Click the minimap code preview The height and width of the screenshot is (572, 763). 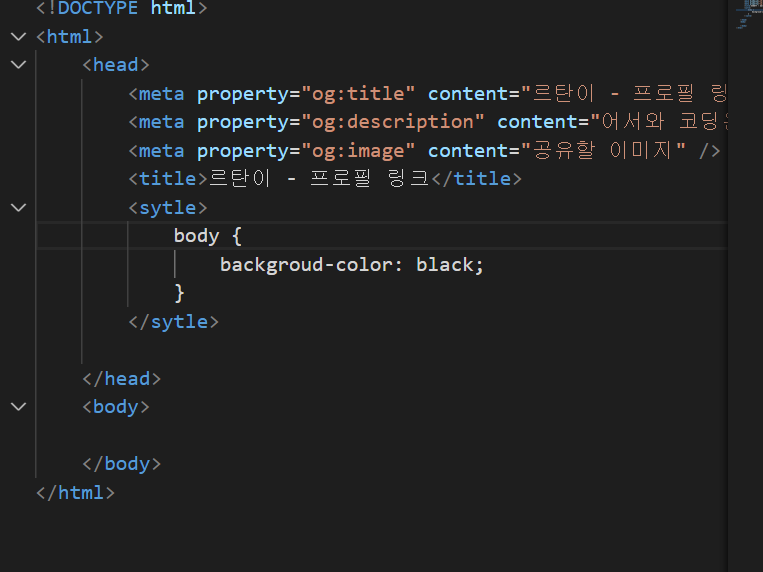coord(748,15)
